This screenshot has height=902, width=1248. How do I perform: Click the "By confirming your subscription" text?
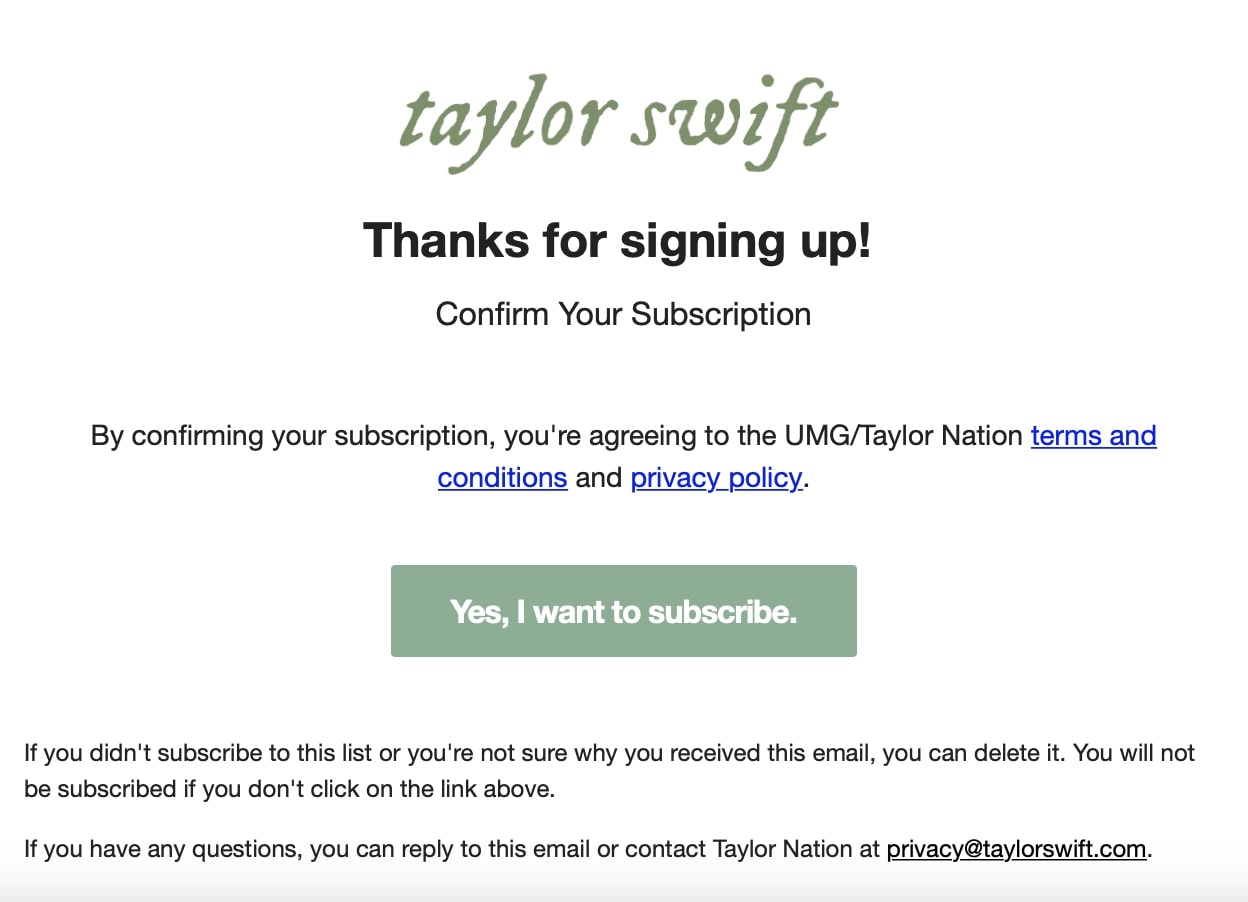tap(292, 436)
